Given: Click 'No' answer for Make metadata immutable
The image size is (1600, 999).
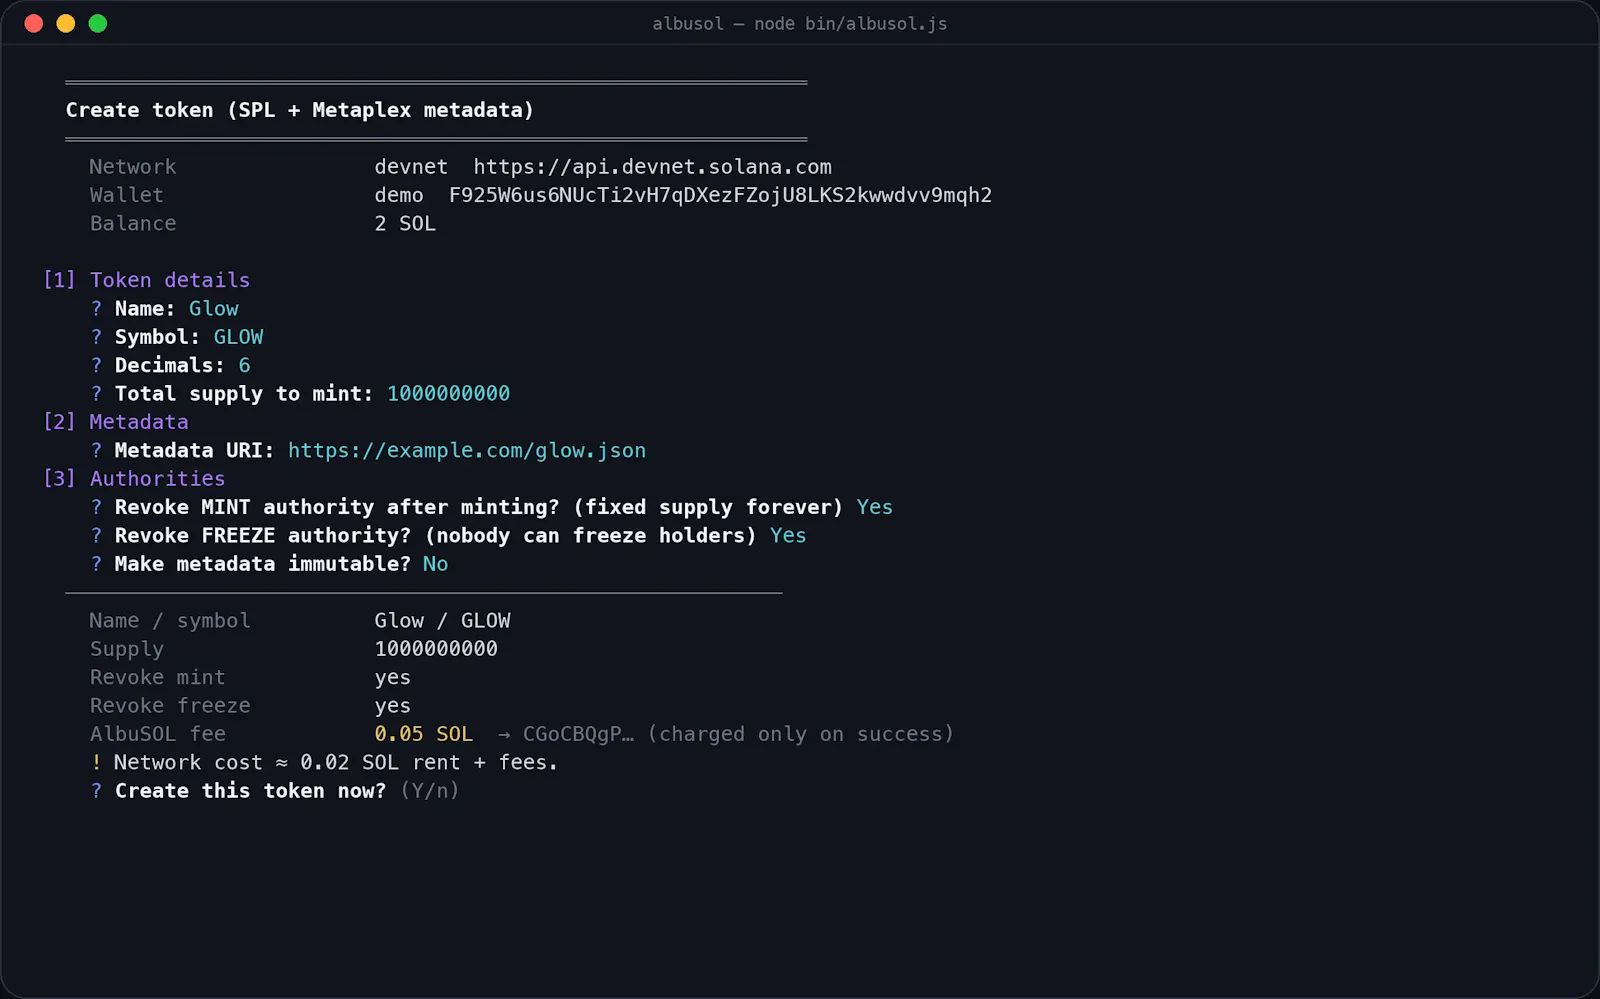Looking at the screenshot, I should coord(435,564).
